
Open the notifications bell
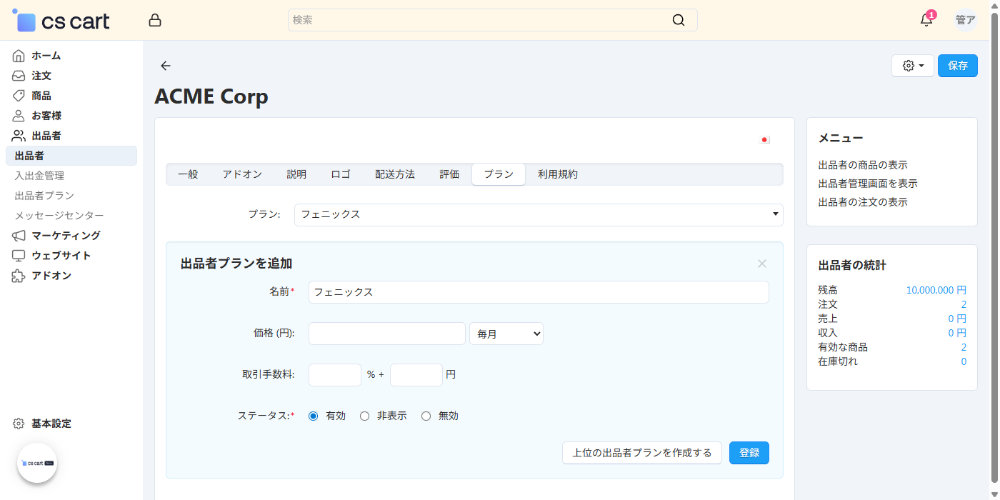click(926, 20)
